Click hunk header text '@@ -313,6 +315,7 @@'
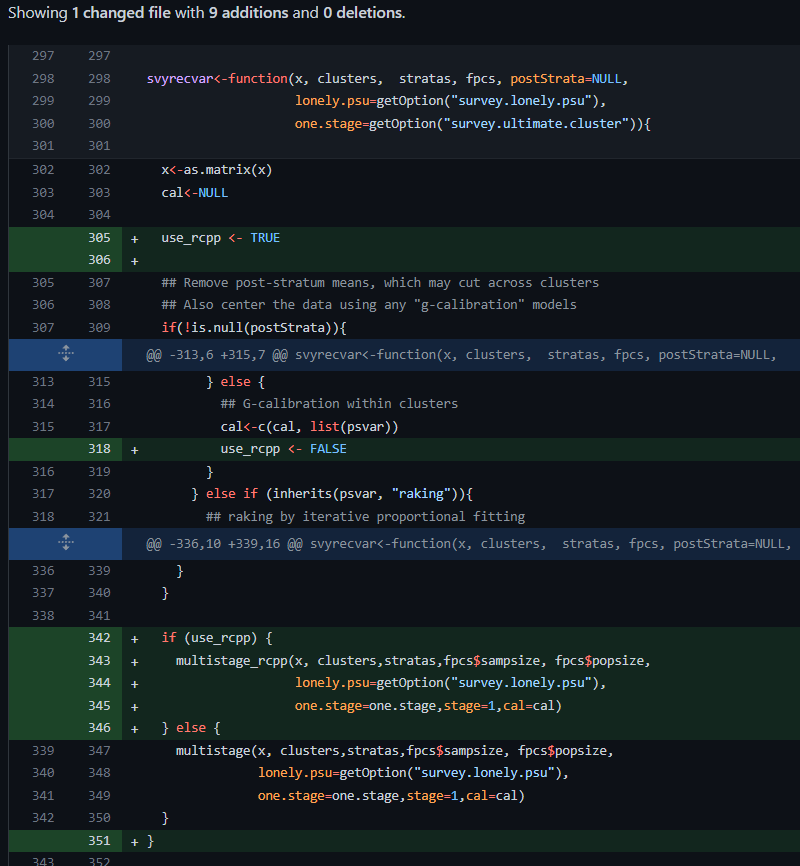 (217, 355)
